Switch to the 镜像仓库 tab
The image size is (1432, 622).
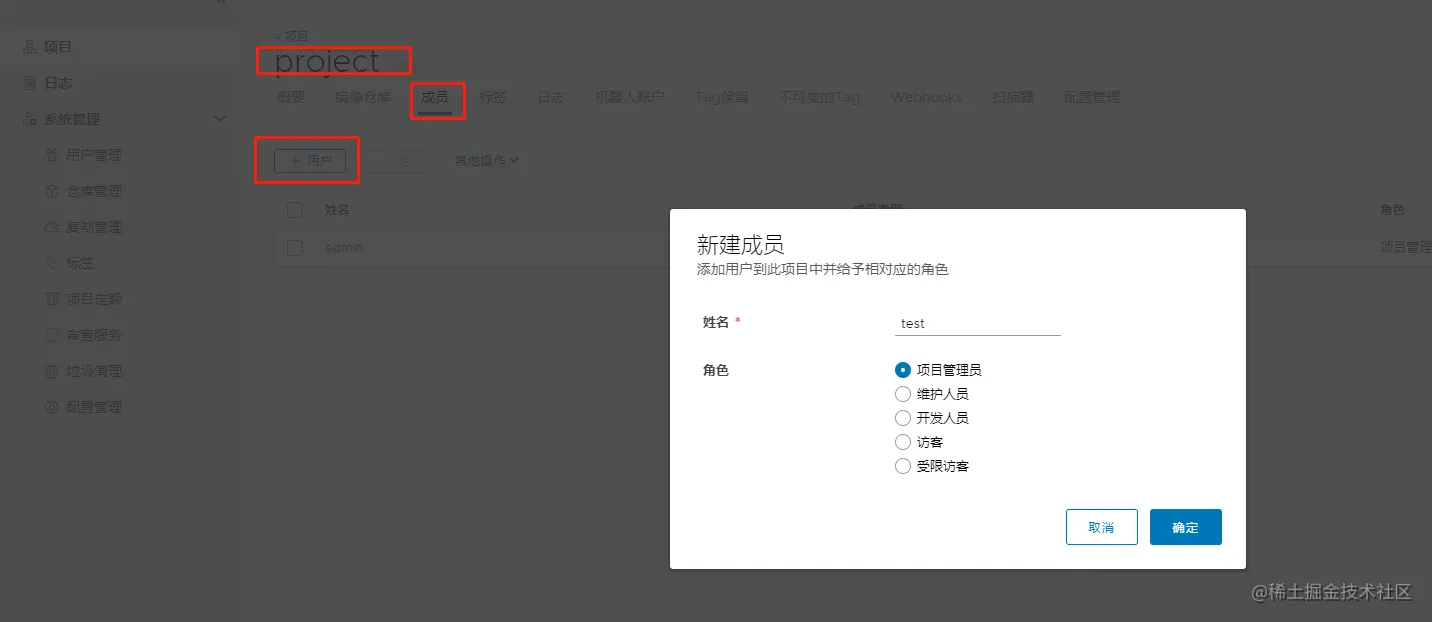click(363, 97)
